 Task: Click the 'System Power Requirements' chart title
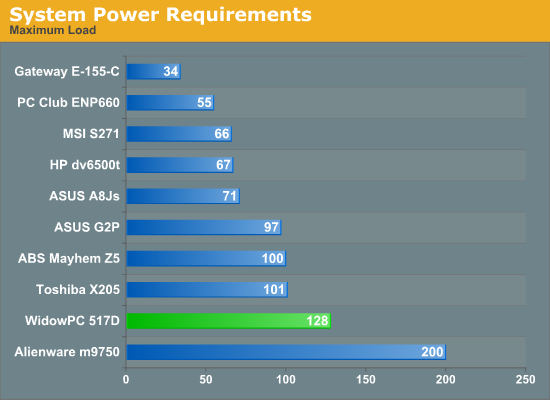(x=160, y=15)
